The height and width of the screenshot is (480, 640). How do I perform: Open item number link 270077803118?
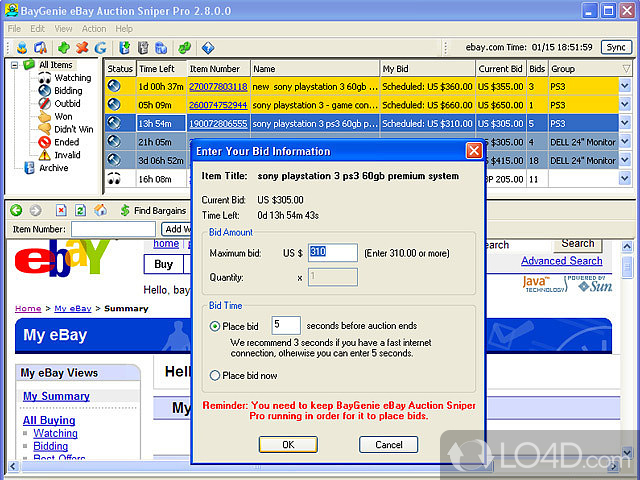pos(218,87)
